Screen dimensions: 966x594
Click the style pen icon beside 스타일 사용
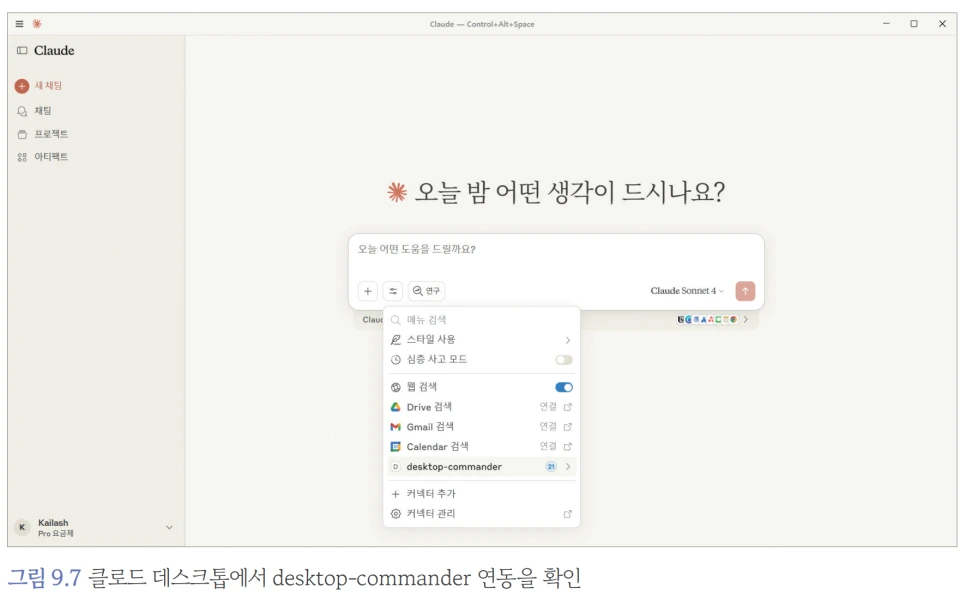click(x=396, y=340)
